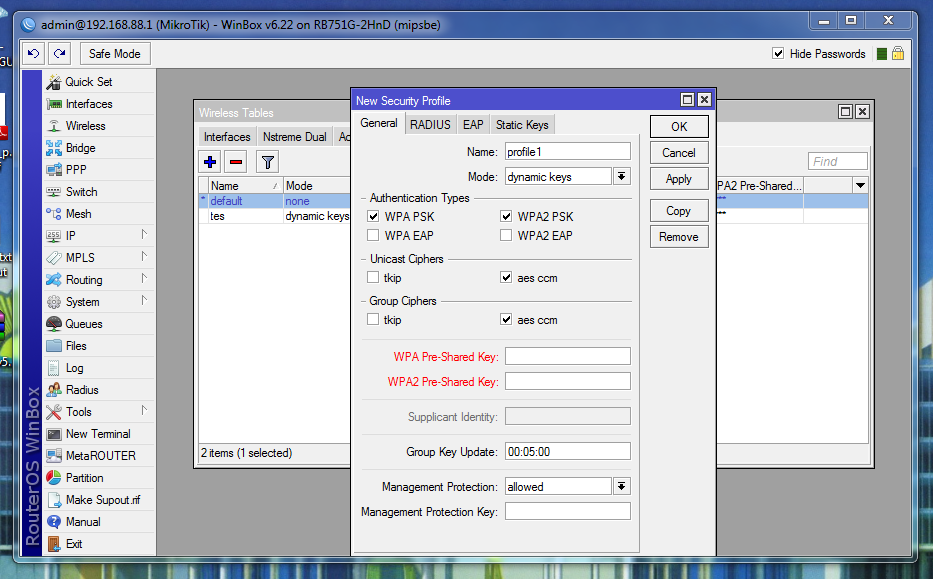Click the Group Key Update field

tap(568, 452)
